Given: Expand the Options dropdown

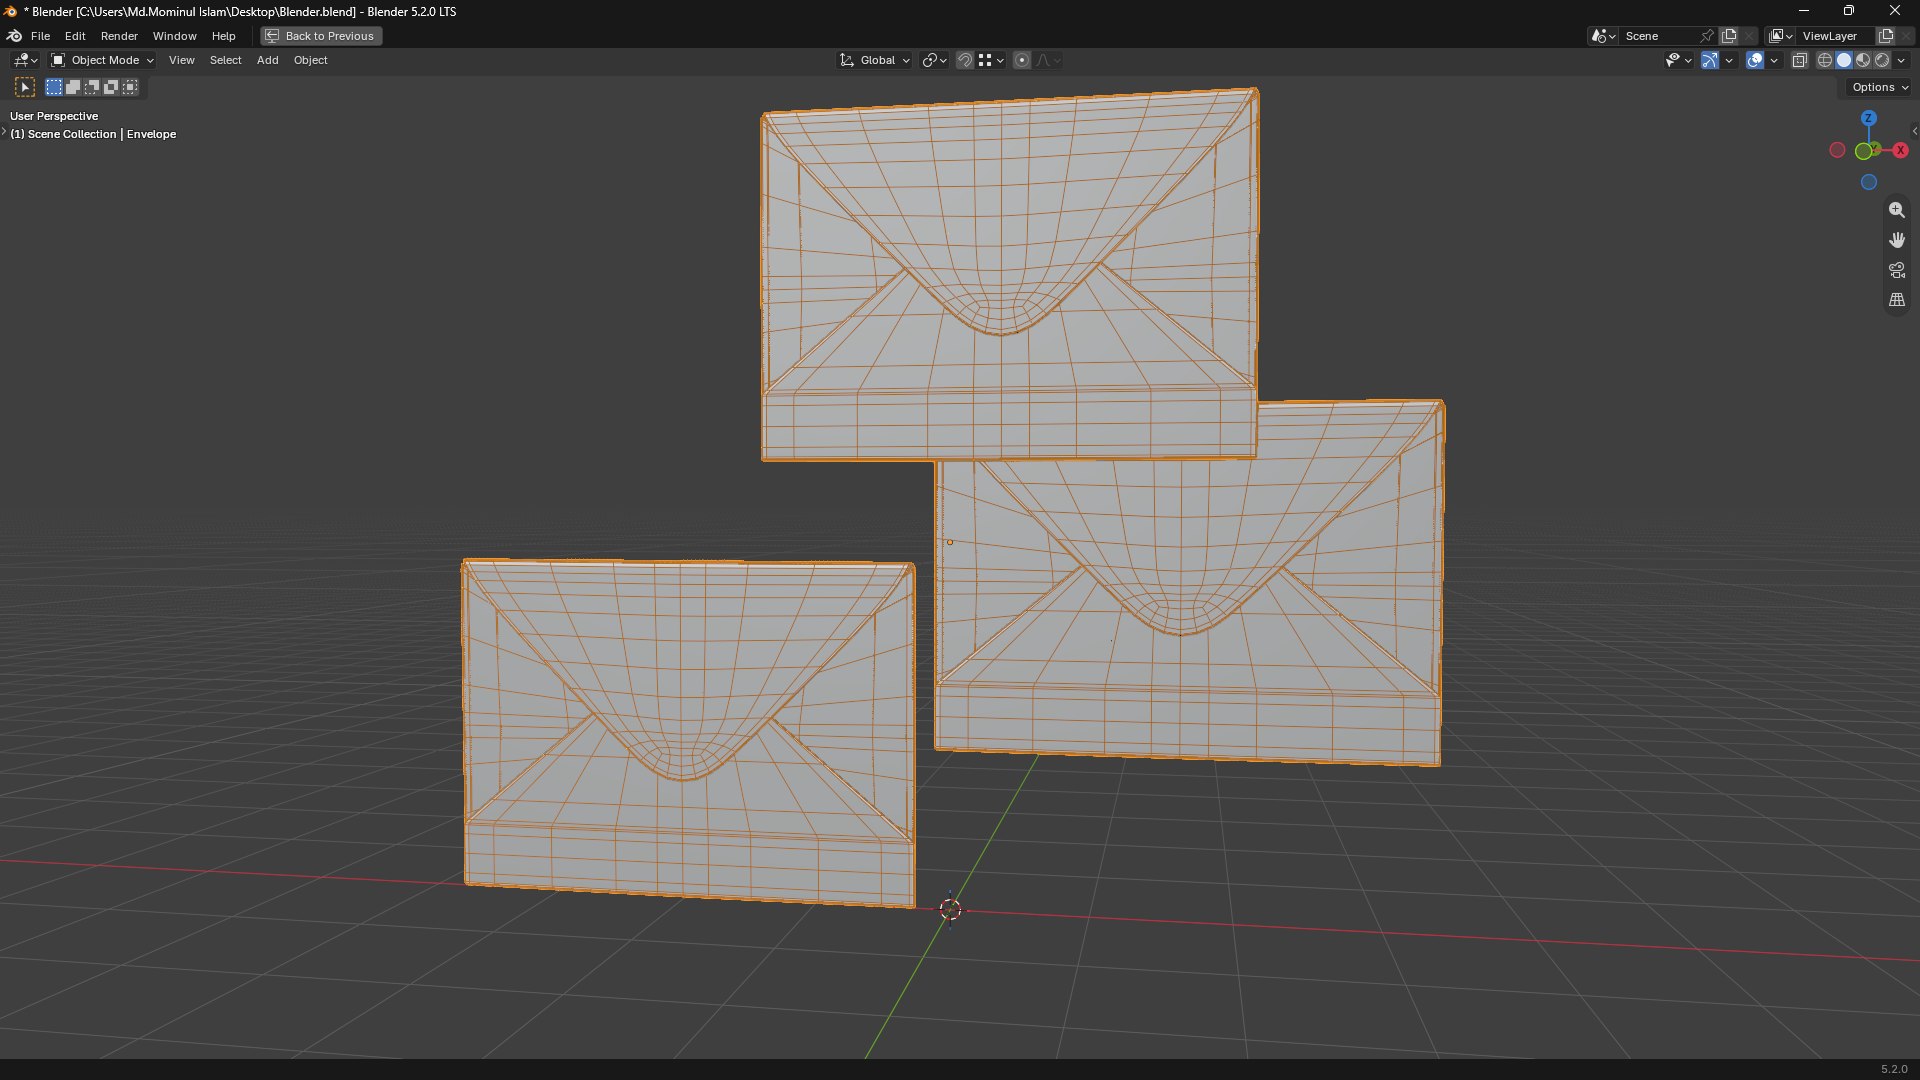Looking at the screenshot, I should [x=1879, y=87].
